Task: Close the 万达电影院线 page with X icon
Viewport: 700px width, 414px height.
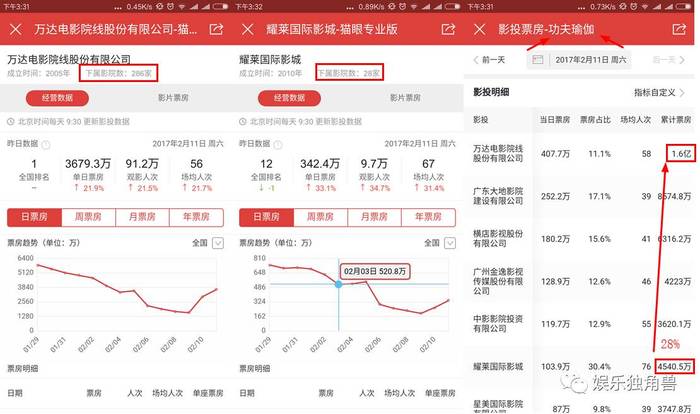Action: pos(15,31)
